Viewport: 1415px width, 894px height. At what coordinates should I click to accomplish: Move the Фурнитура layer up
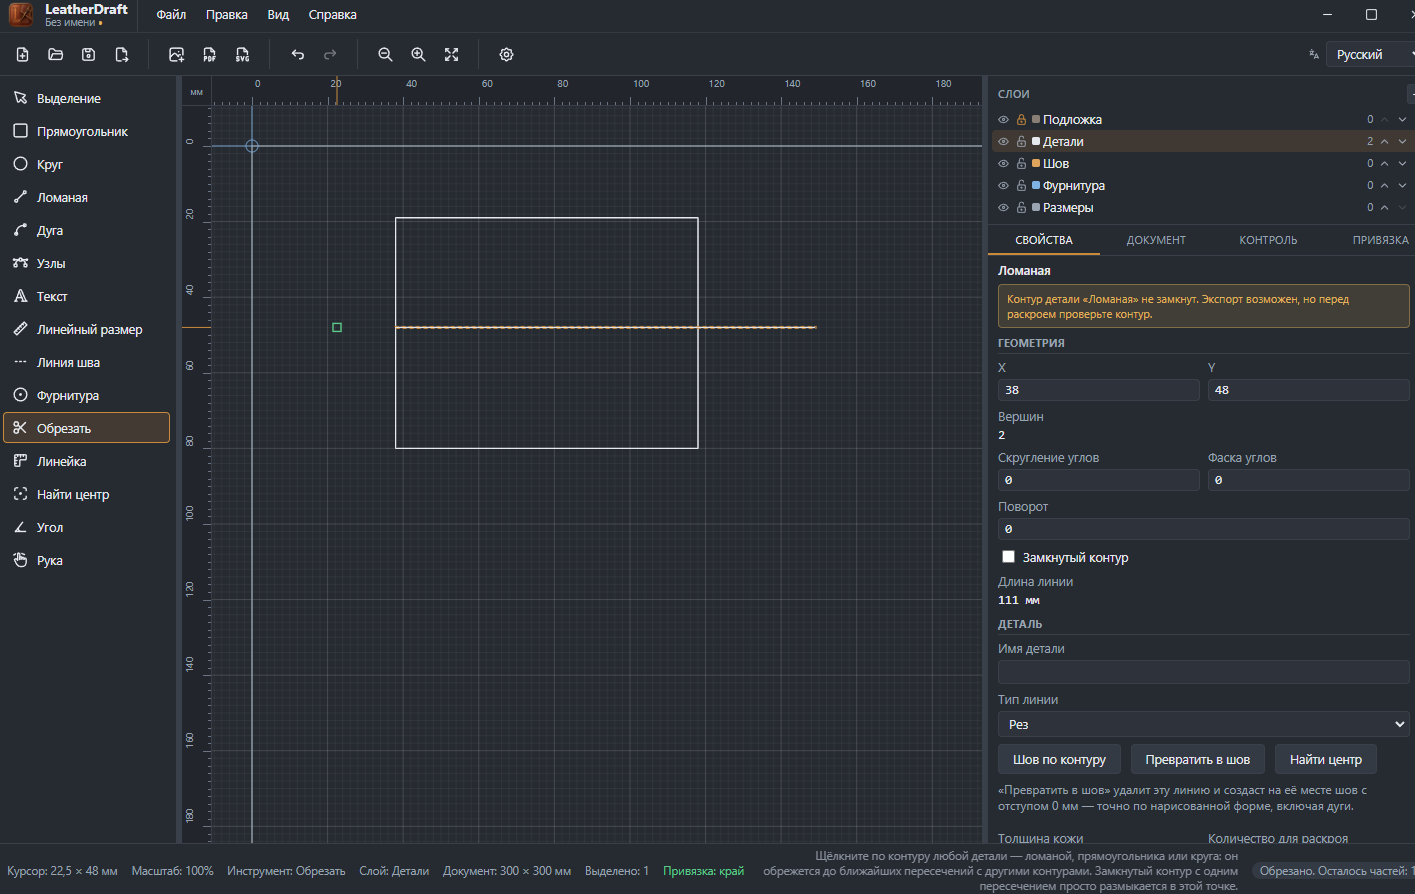point(1385,186)
